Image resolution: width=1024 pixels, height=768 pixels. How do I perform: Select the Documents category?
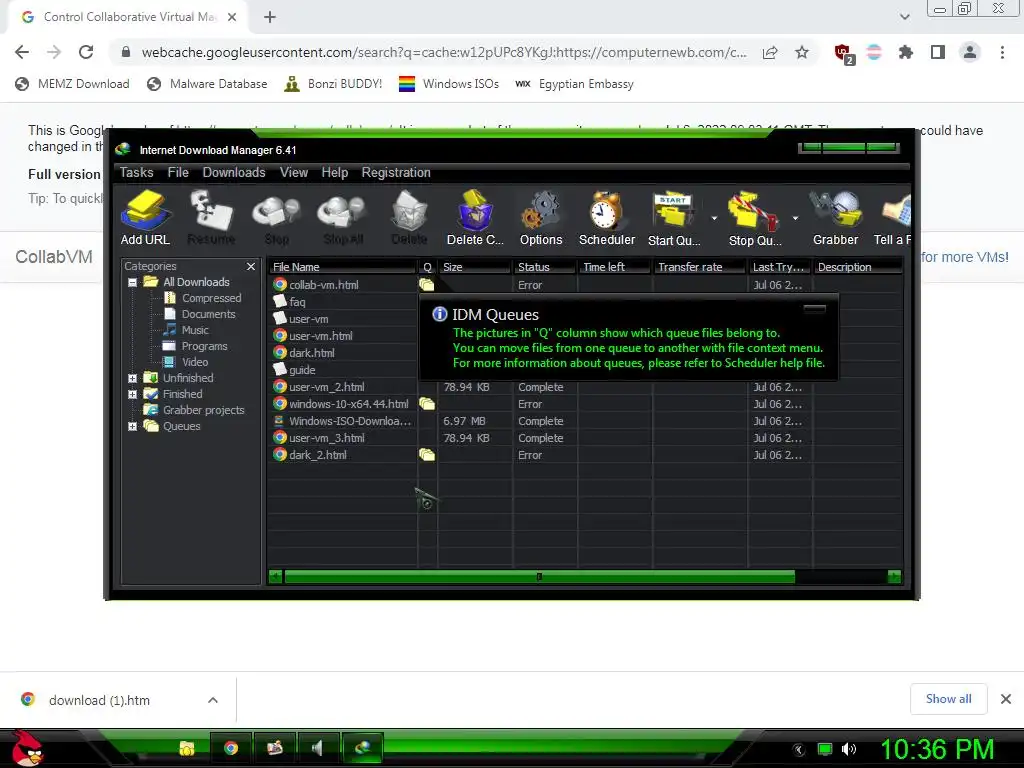coord(208,314)
